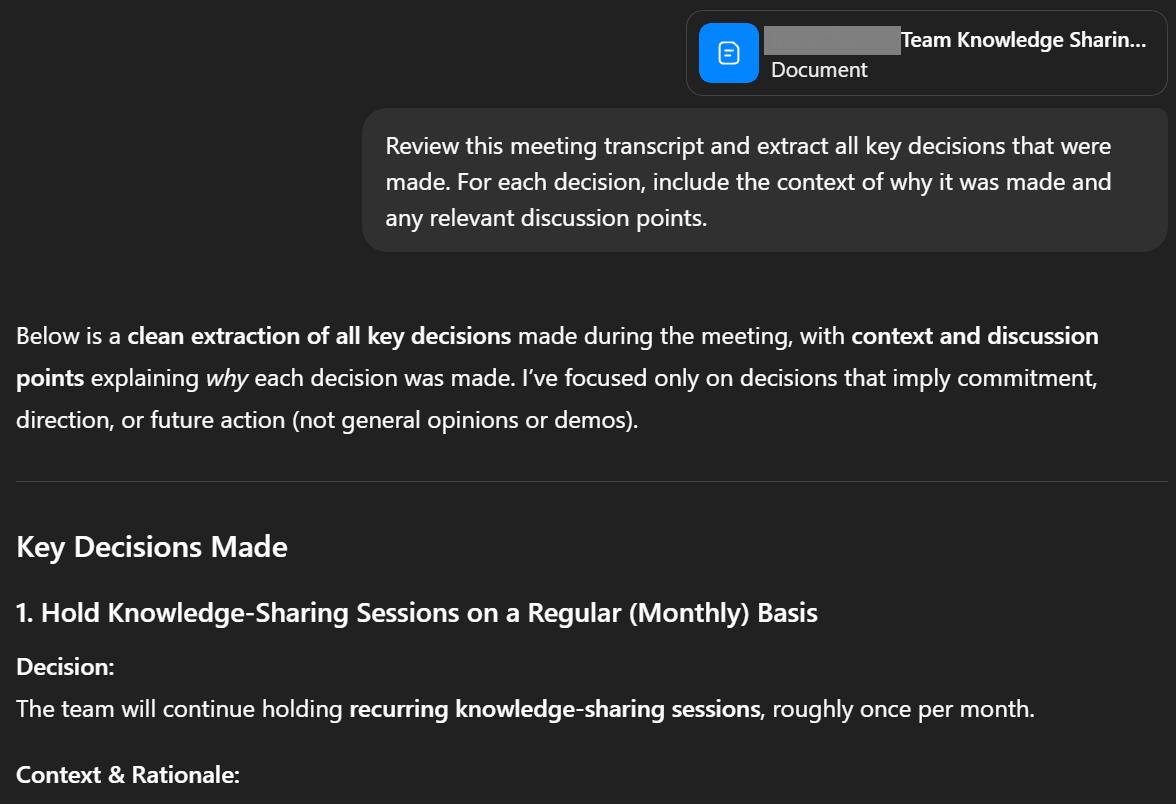Screen dimensions: 1176x804
Task: Click heading '1. Hold Knowledge-Sharing Sessions' section
Action: click(x=415, y=613)
